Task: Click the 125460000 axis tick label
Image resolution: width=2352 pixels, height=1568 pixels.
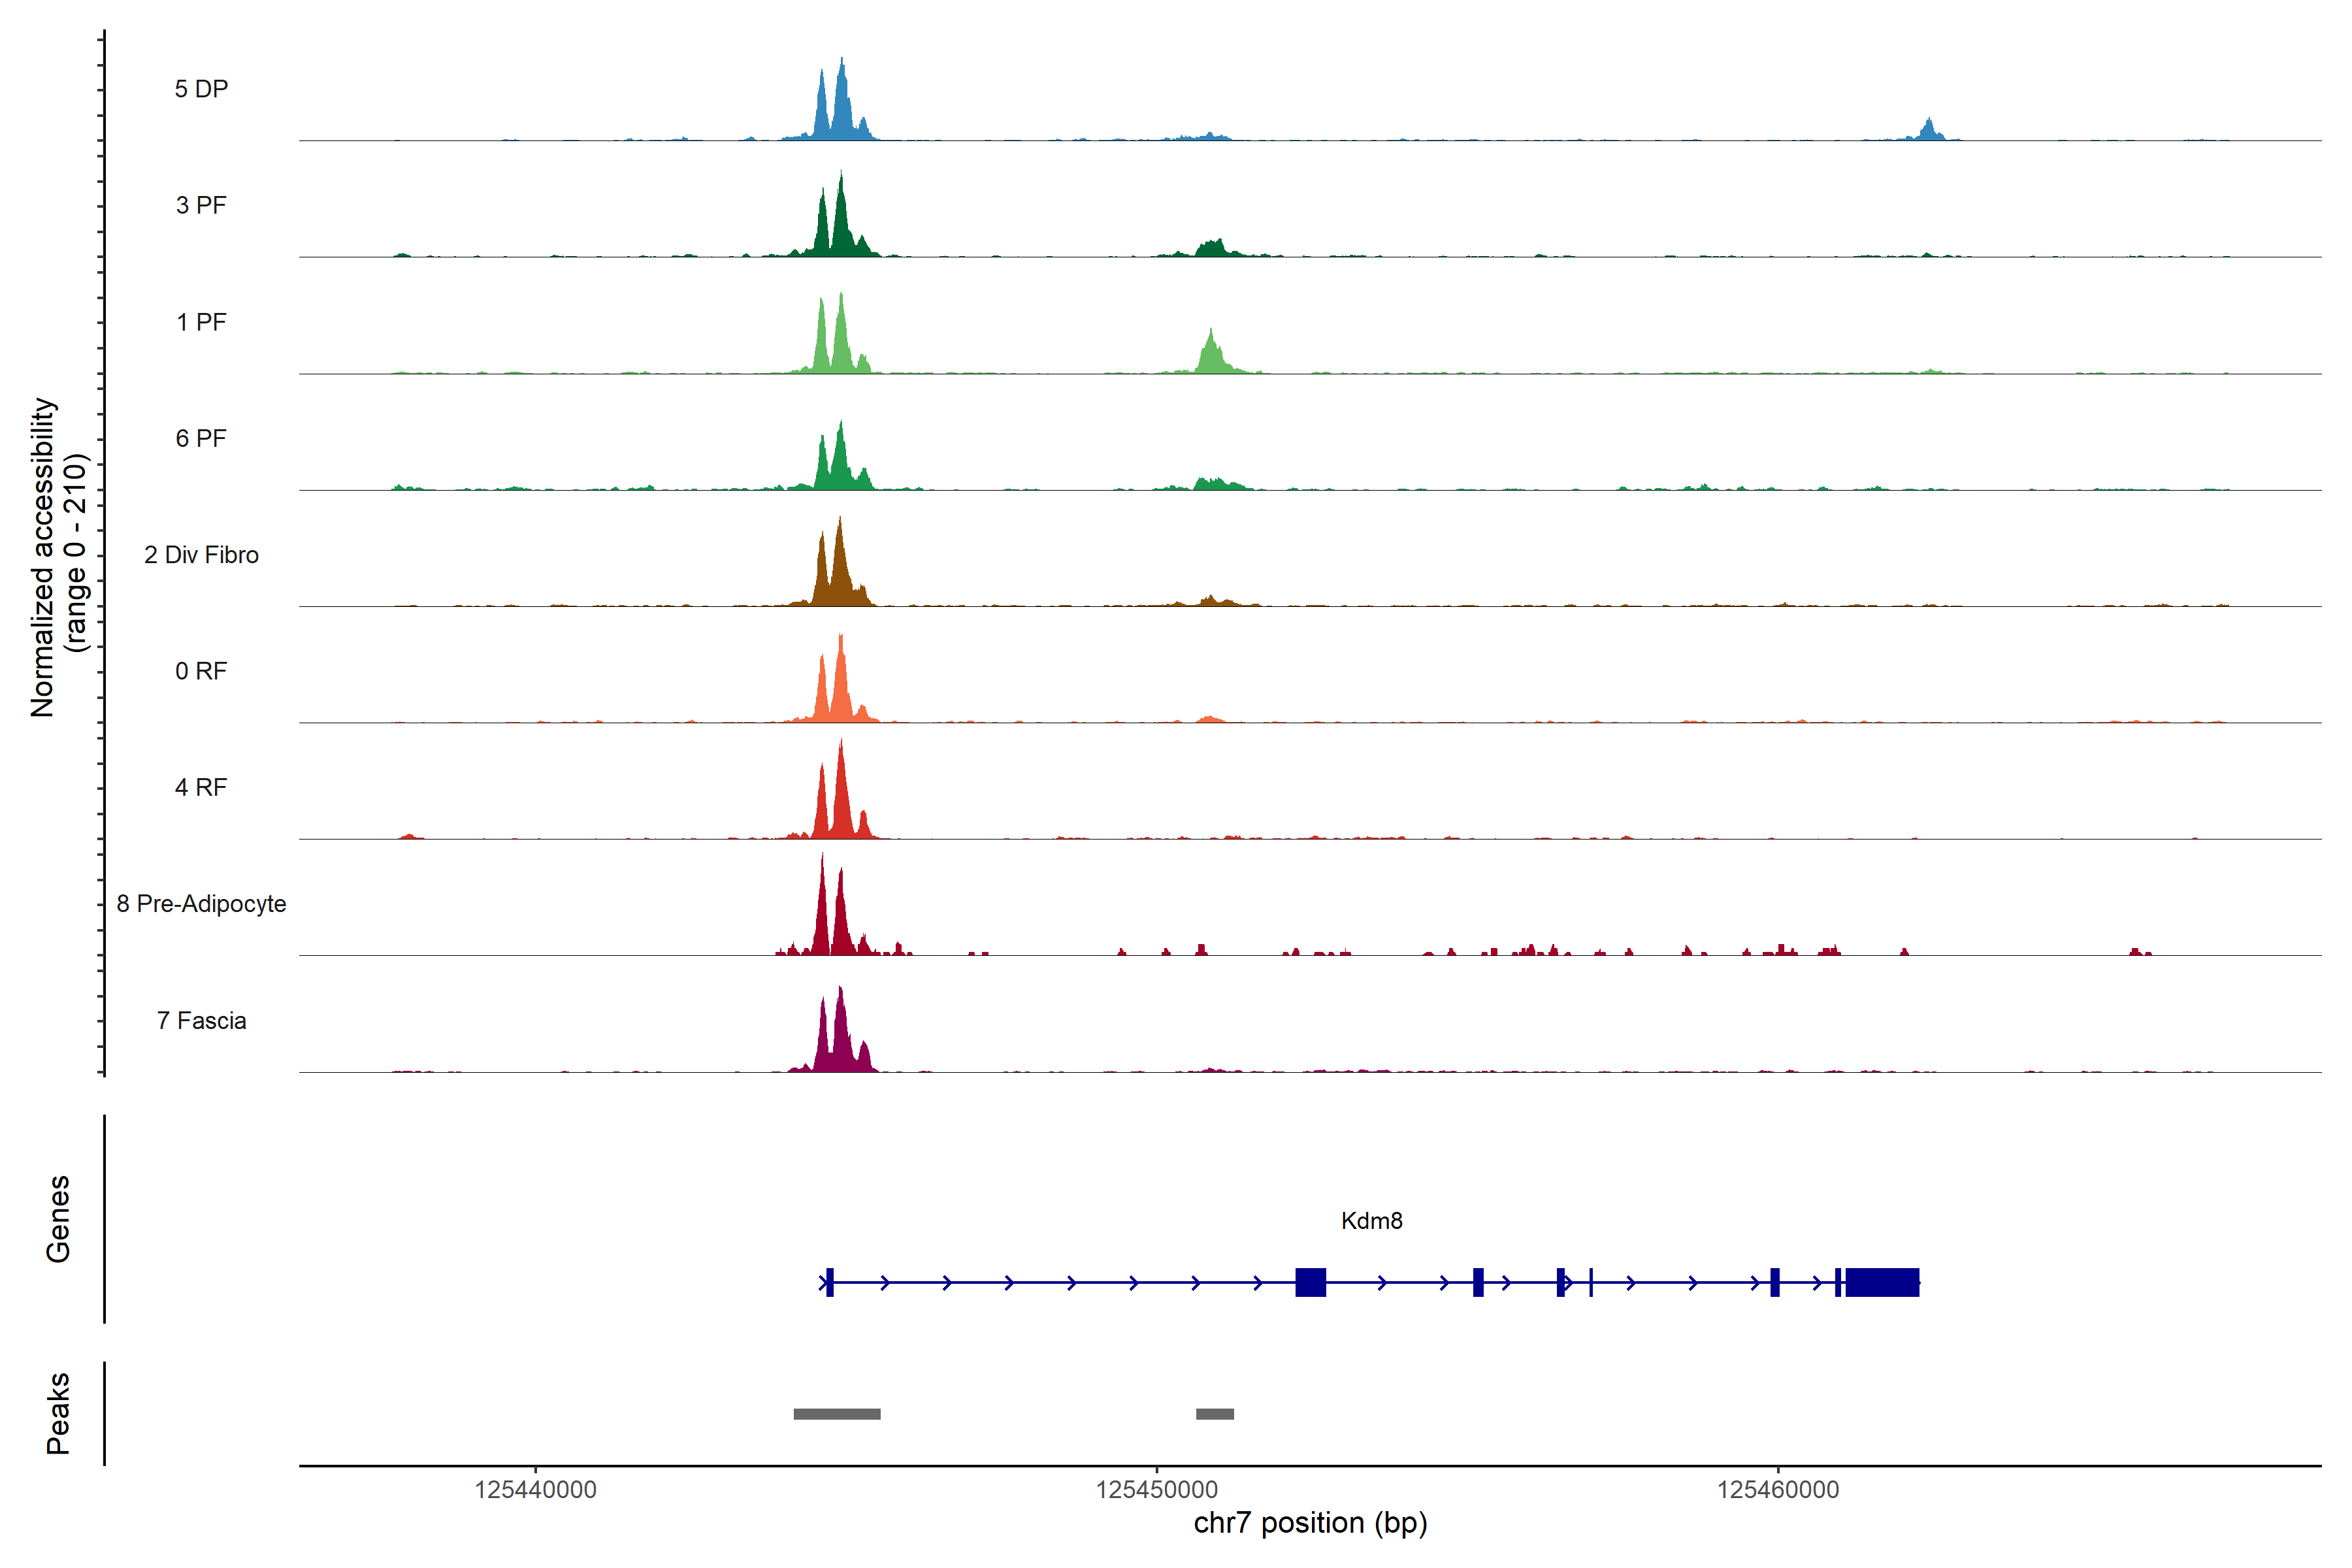Action: (1778, 1490)
